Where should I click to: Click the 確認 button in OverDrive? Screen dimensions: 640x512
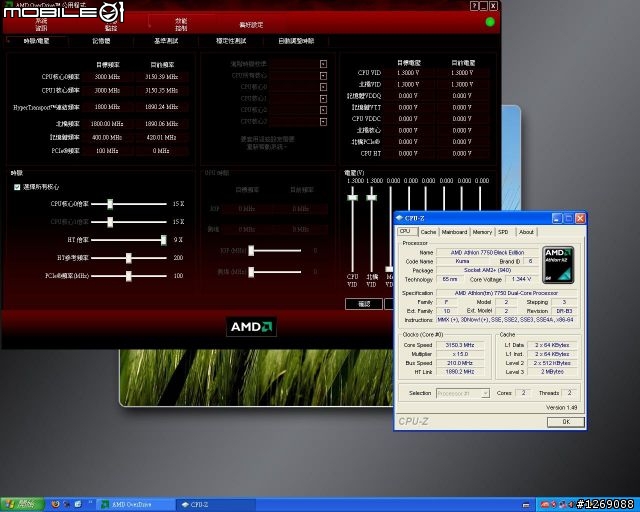(x=364, y=304)
